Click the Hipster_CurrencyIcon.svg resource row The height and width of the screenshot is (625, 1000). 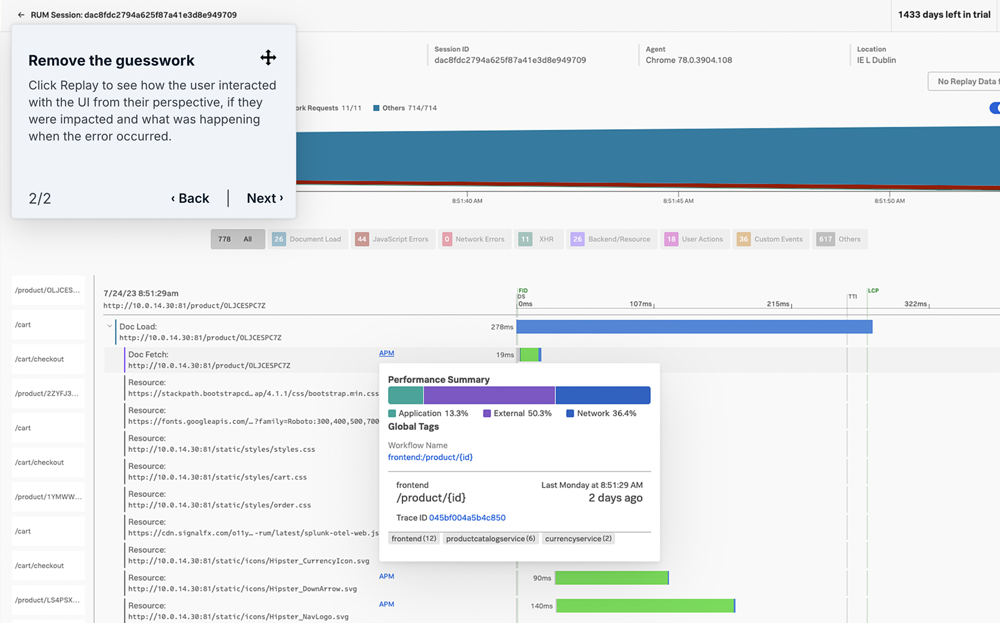tap(252, 555)
